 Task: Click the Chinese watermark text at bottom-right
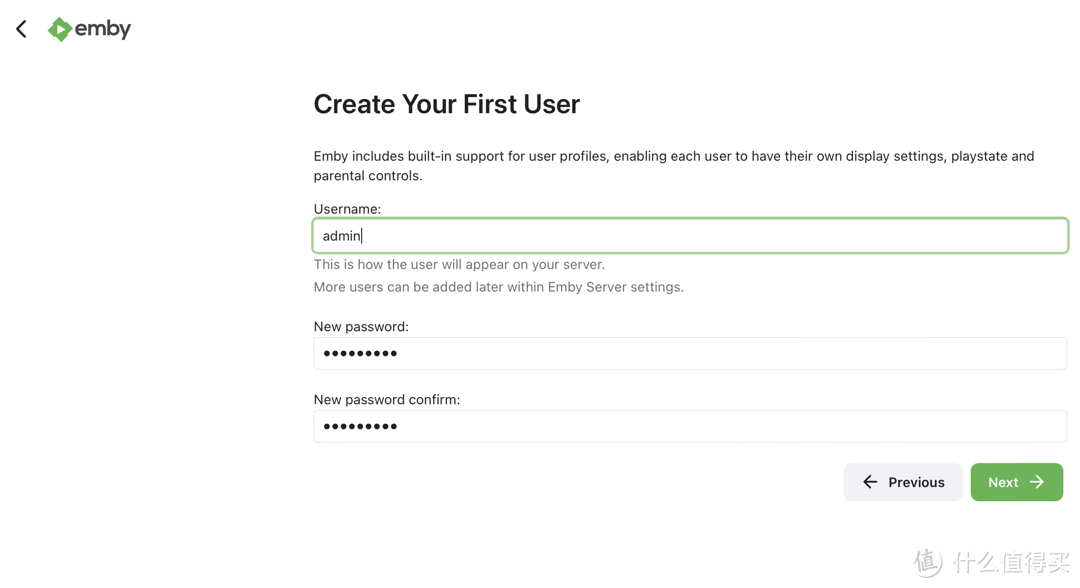1011,563
